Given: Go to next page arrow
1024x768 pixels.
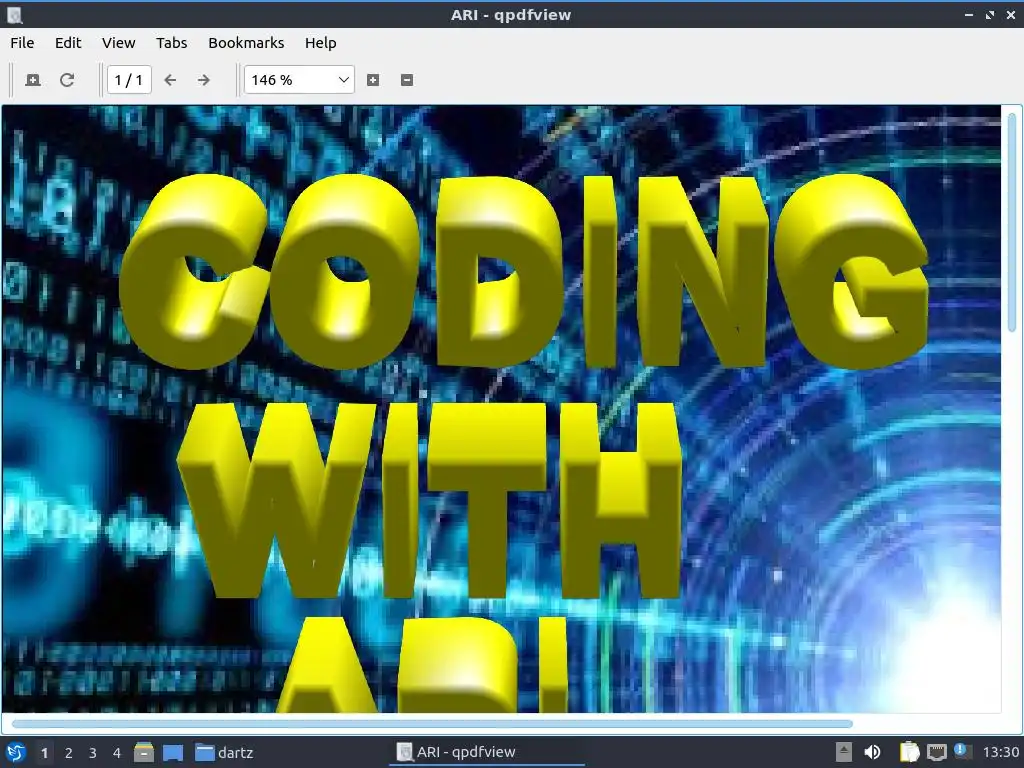Looking at the screenshot, I should coord(204,80).
